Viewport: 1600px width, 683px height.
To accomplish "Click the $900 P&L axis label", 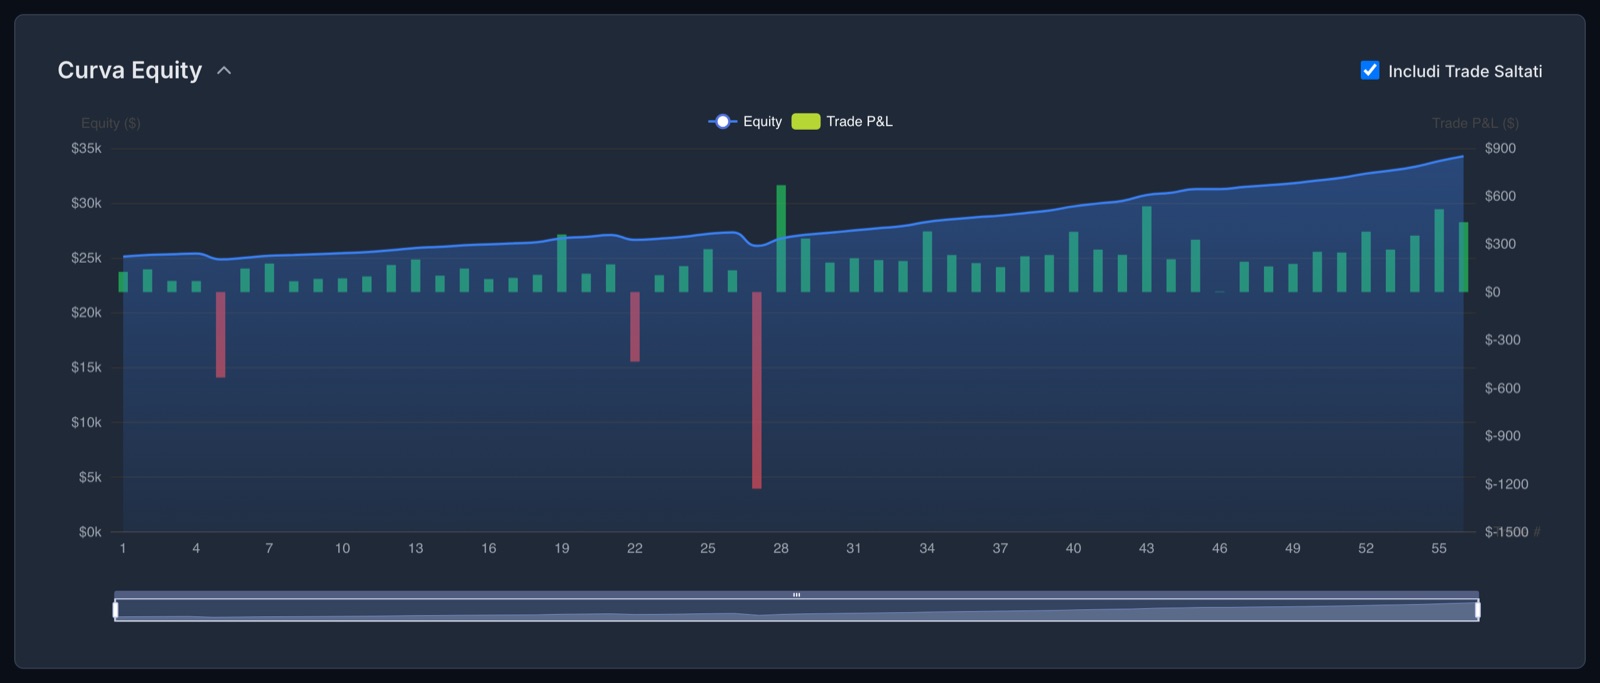I will [1500, 148].
